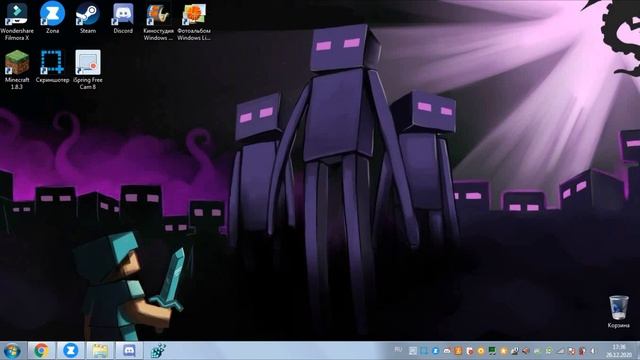Open Google Chrome from the taskbar
The width and height of the screenshot is (640, 360).
click(x=41, y=351)
